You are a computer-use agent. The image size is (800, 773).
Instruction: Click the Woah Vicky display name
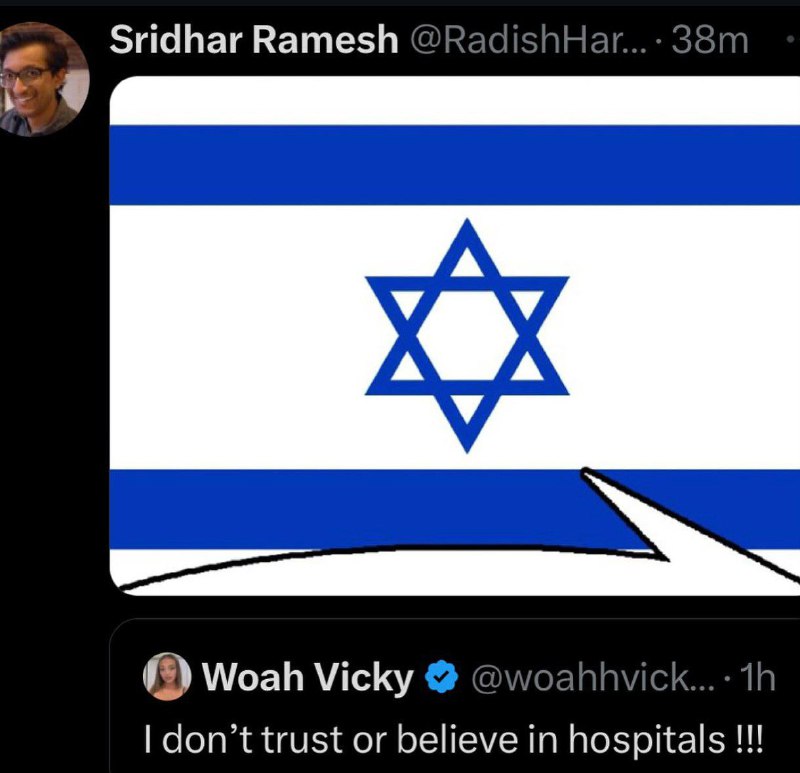[308, 677]
